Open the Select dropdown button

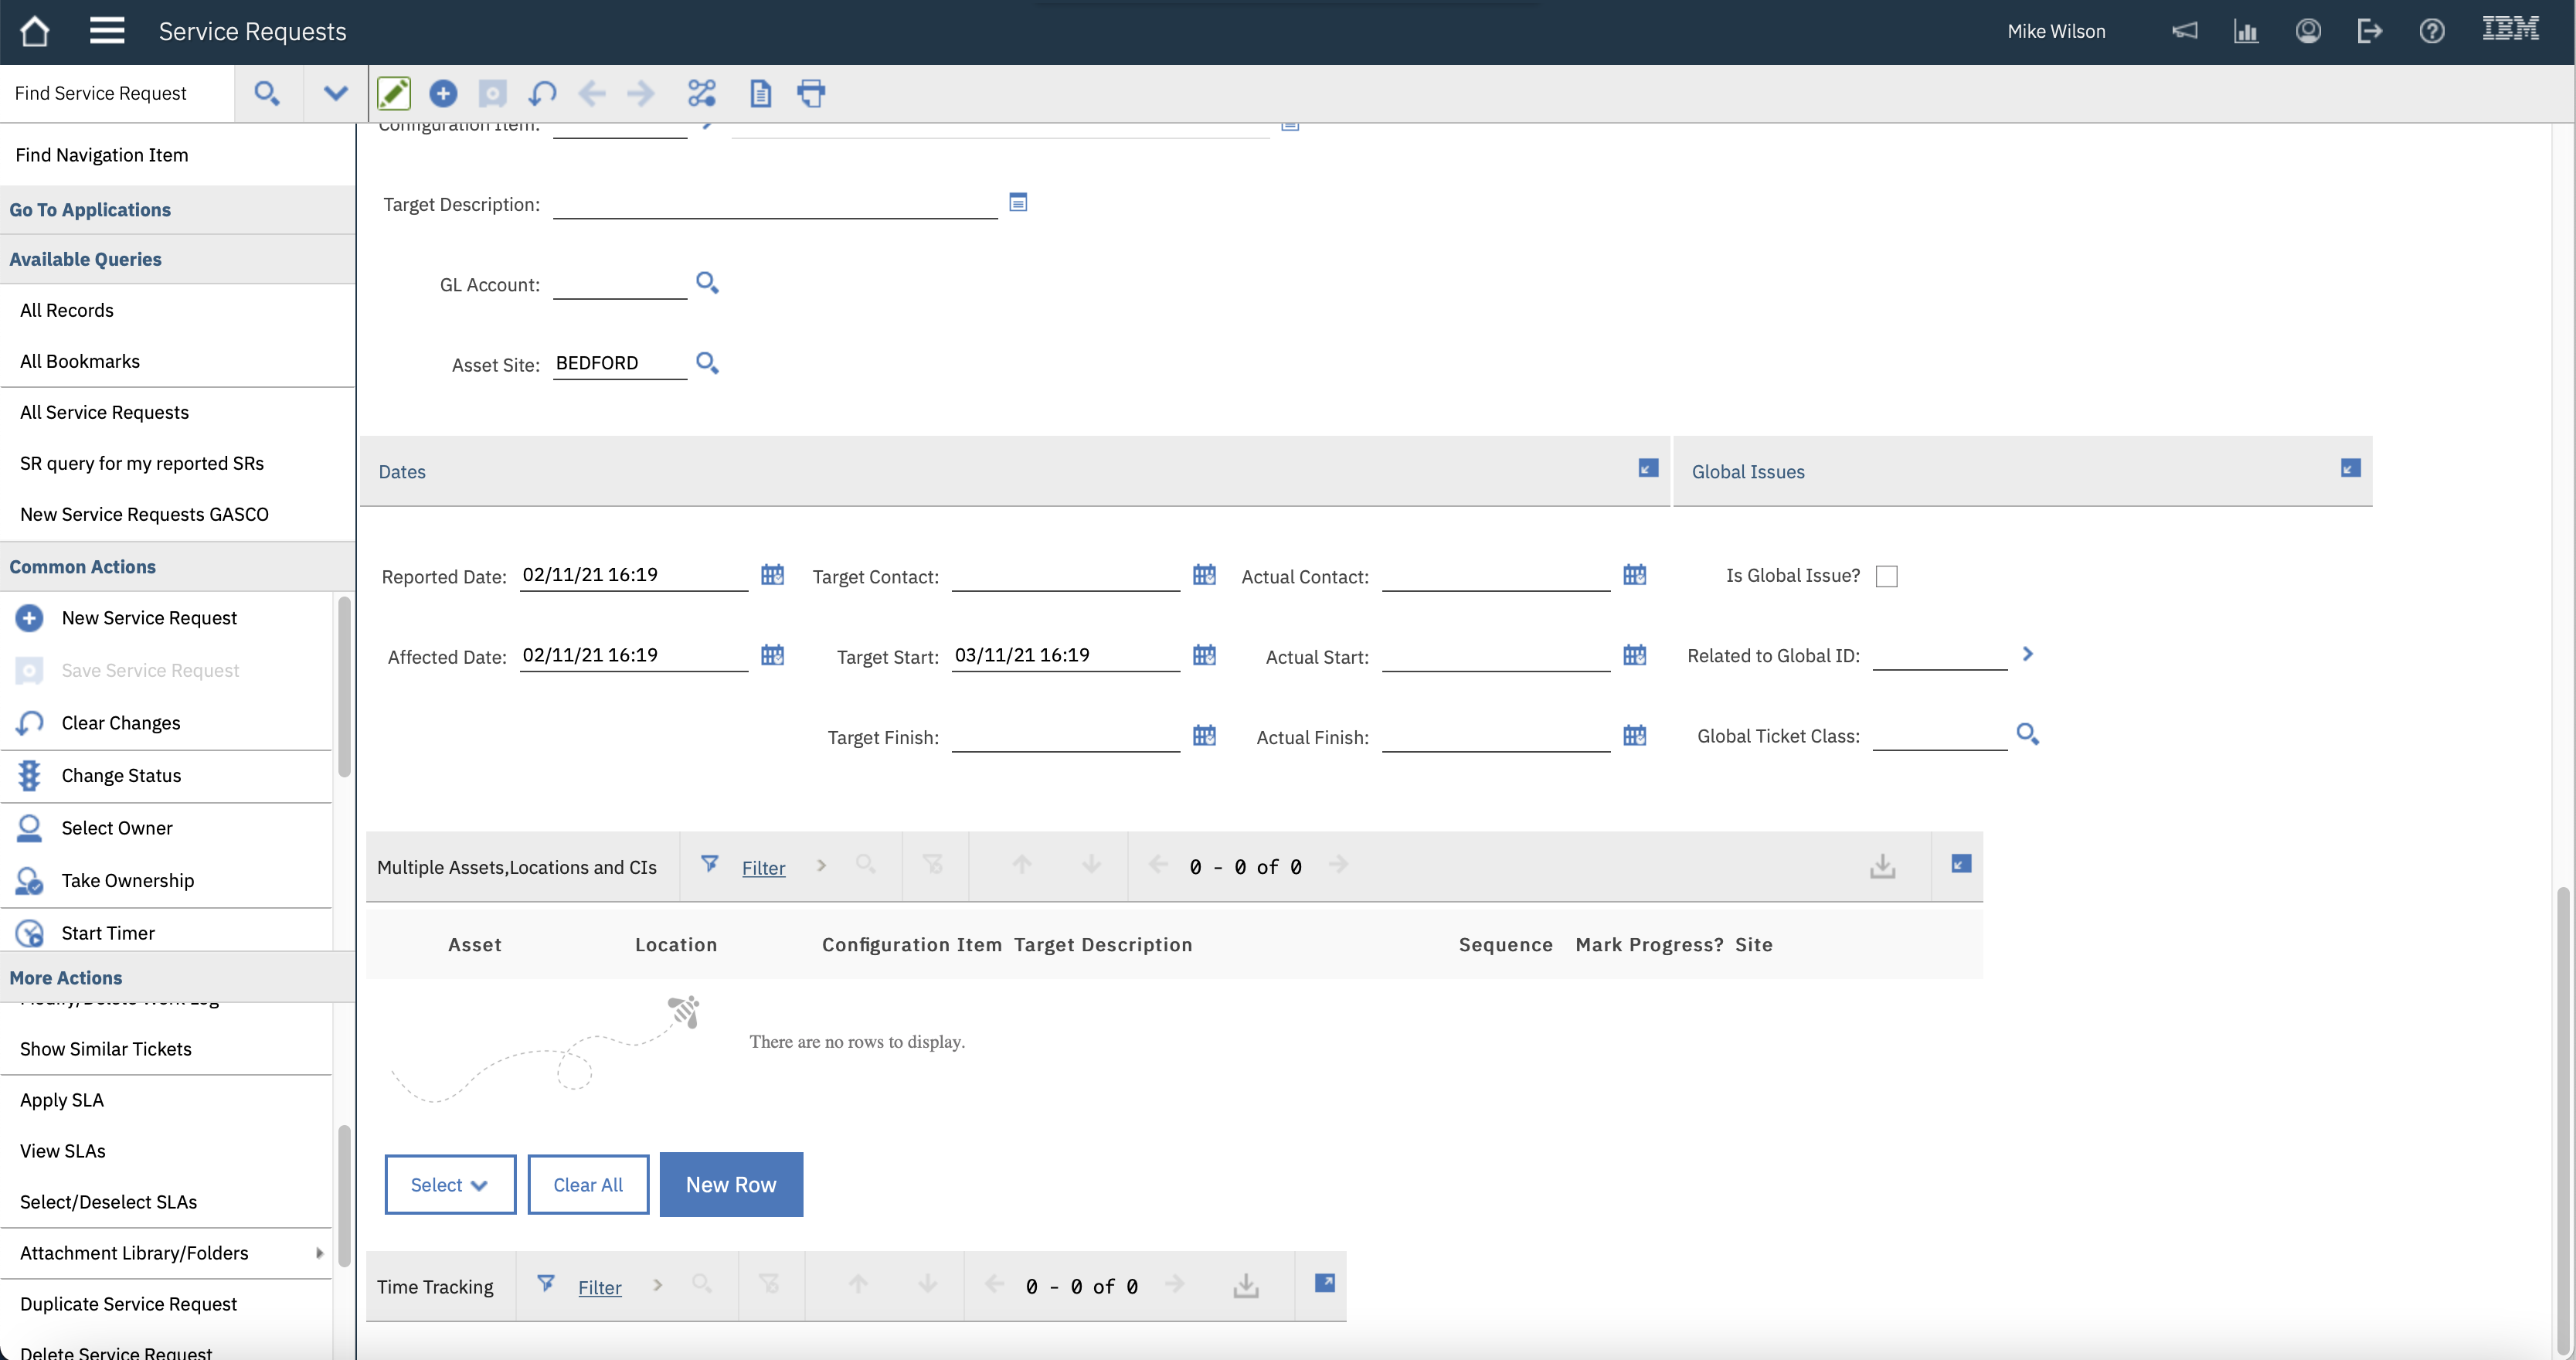pos(450,1185)
